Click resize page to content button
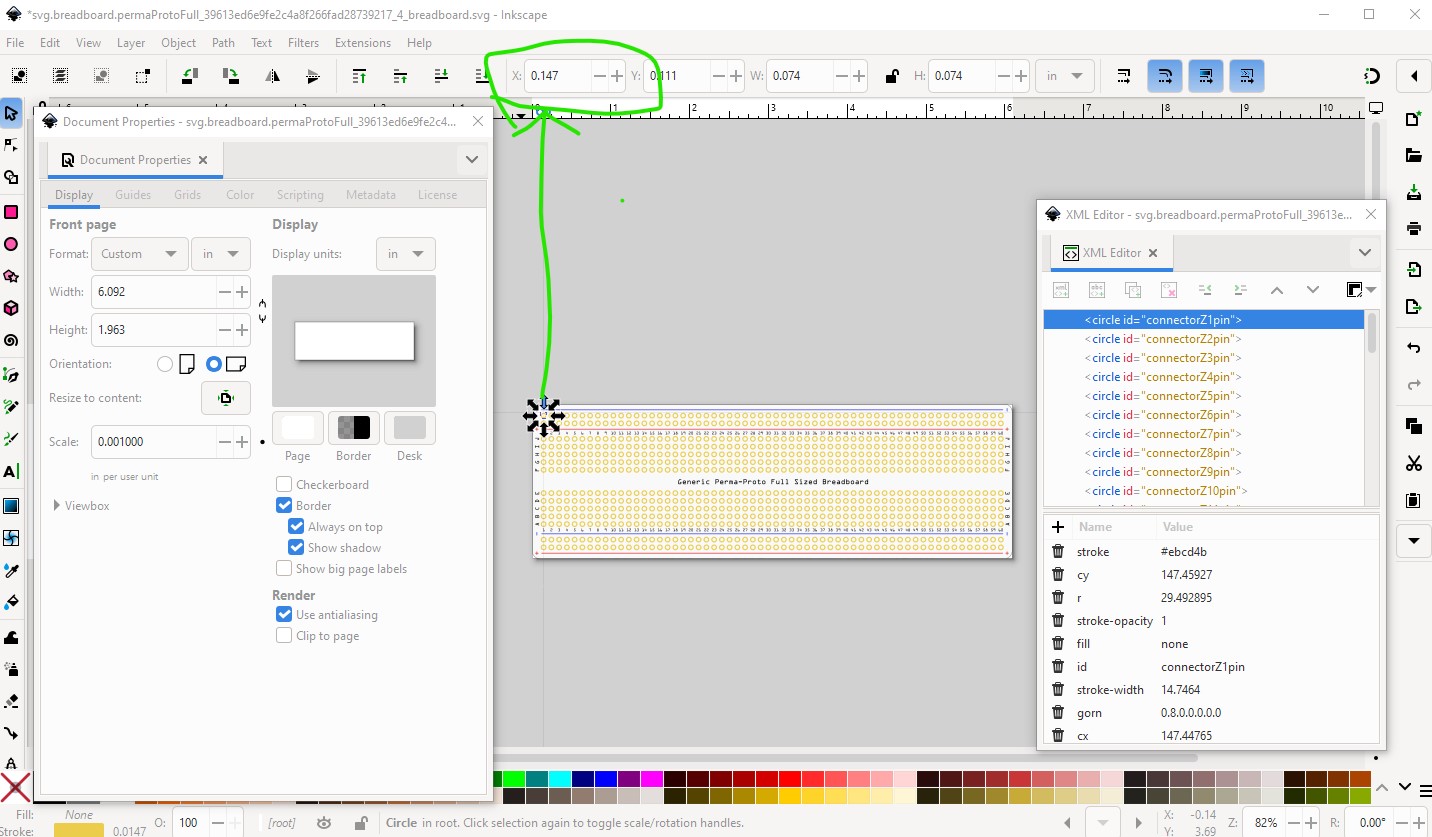Image resolution: width=1432 pixels, height=837 pixels. point(225,398)
